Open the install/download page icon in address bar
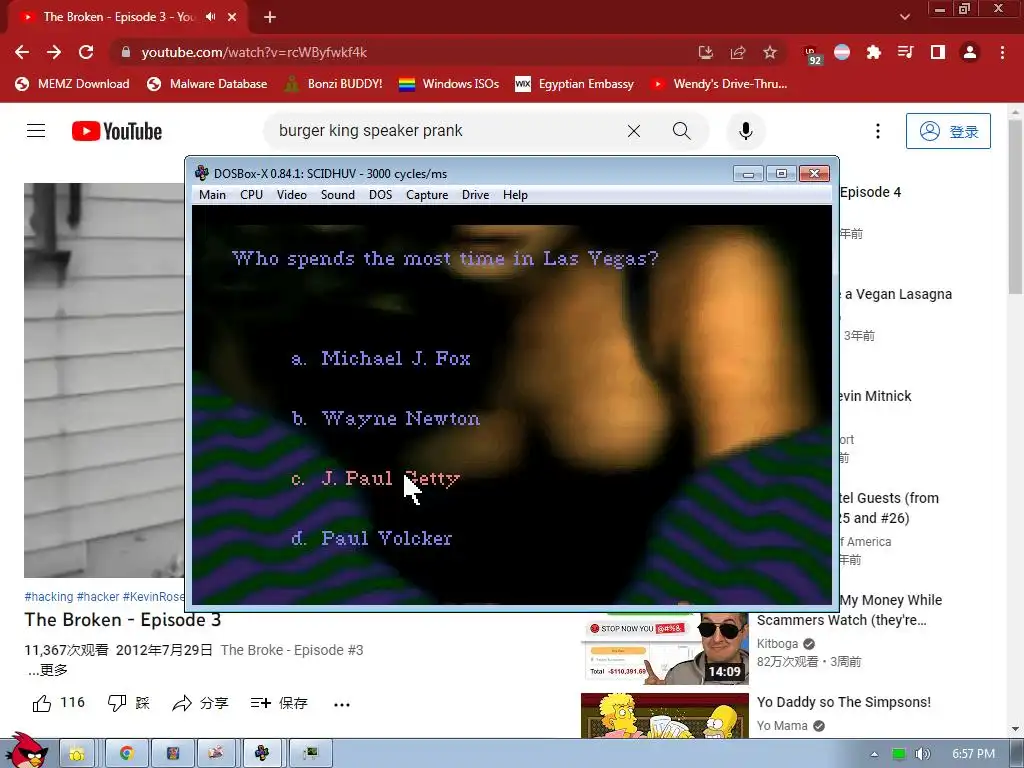This screenshot has height=768, width=1024. click(705, 52)
